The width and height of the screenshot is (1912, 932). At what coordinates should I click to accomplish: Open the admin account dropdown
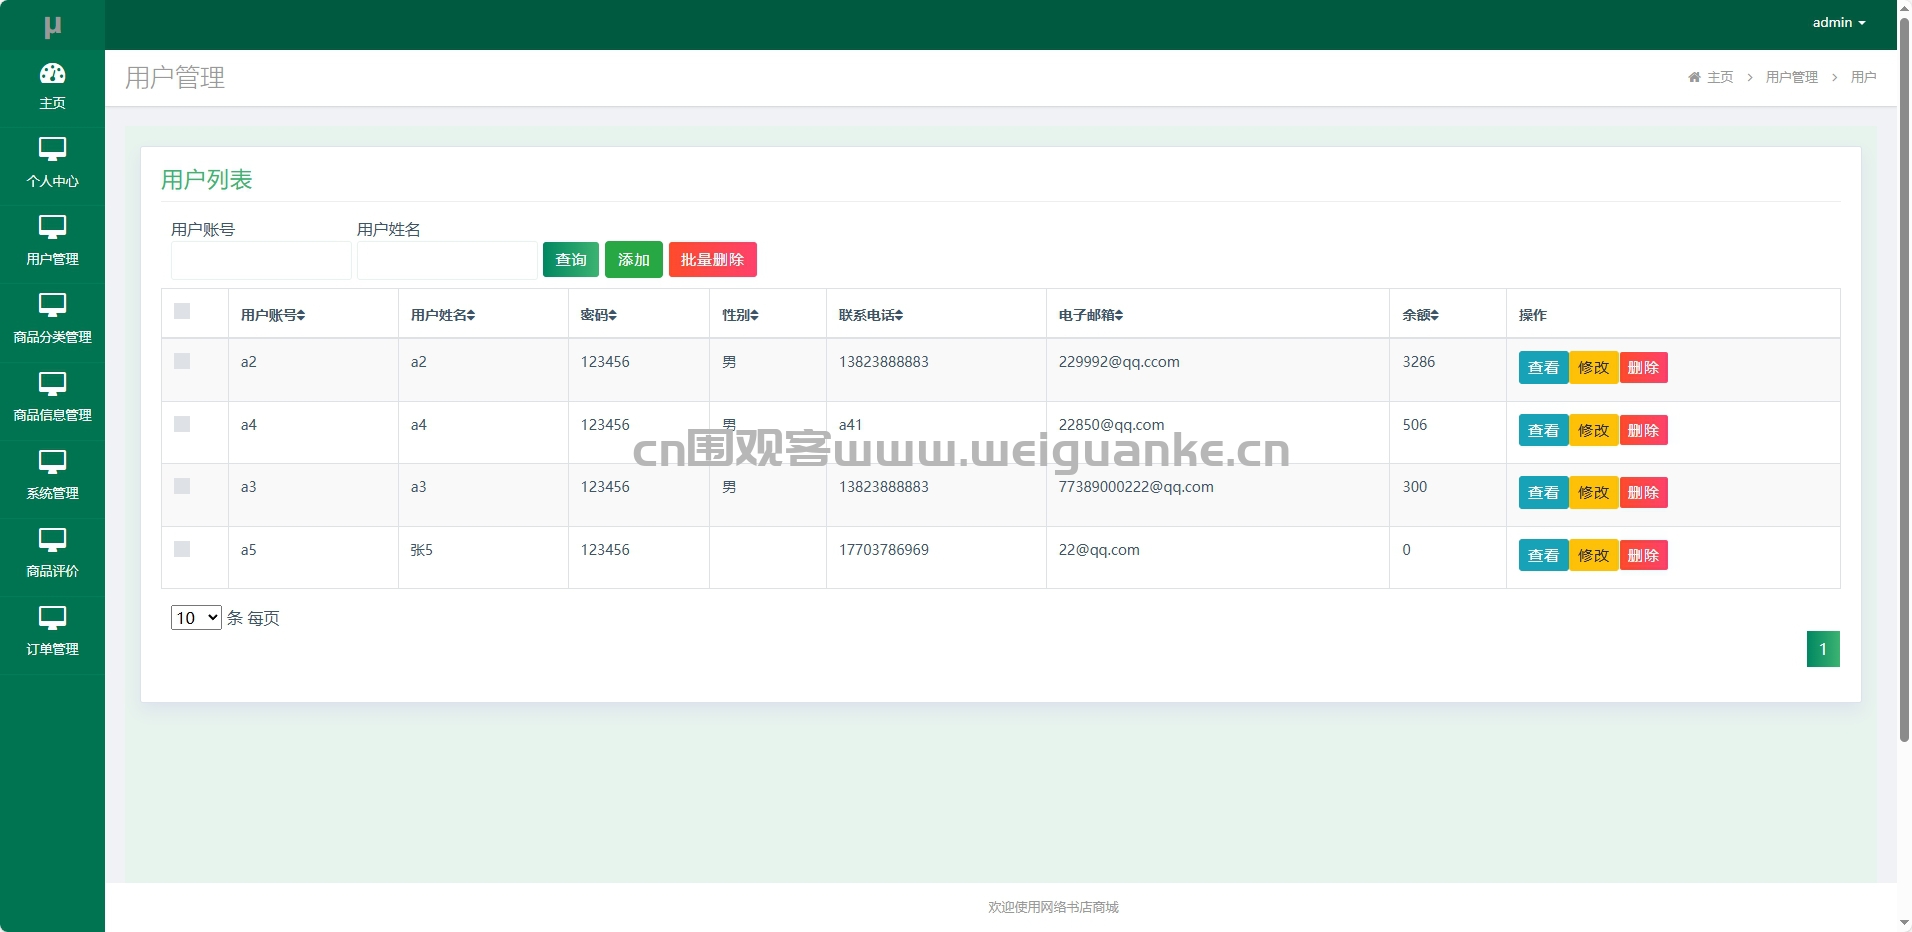click(x=1839, y=22)
